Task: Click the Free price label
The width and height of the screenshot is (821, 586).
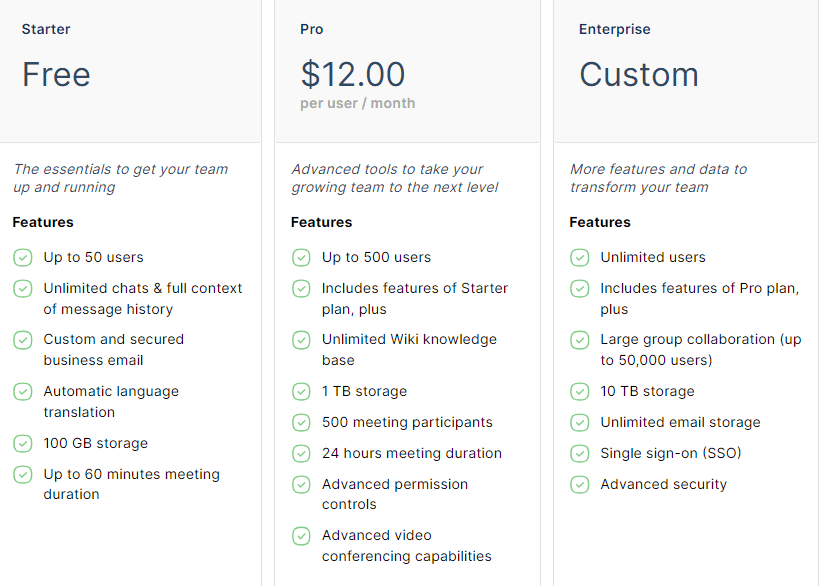Action: pos(56,74)
